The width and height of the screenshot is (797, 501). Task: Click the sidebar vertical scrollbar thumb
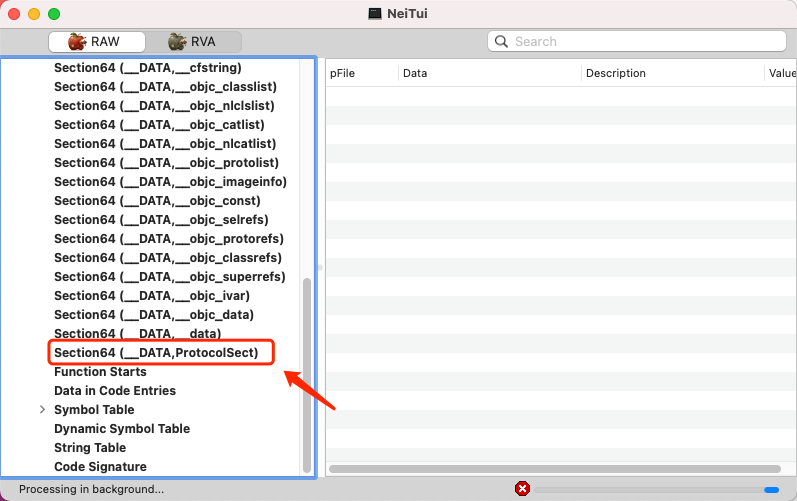306,375
